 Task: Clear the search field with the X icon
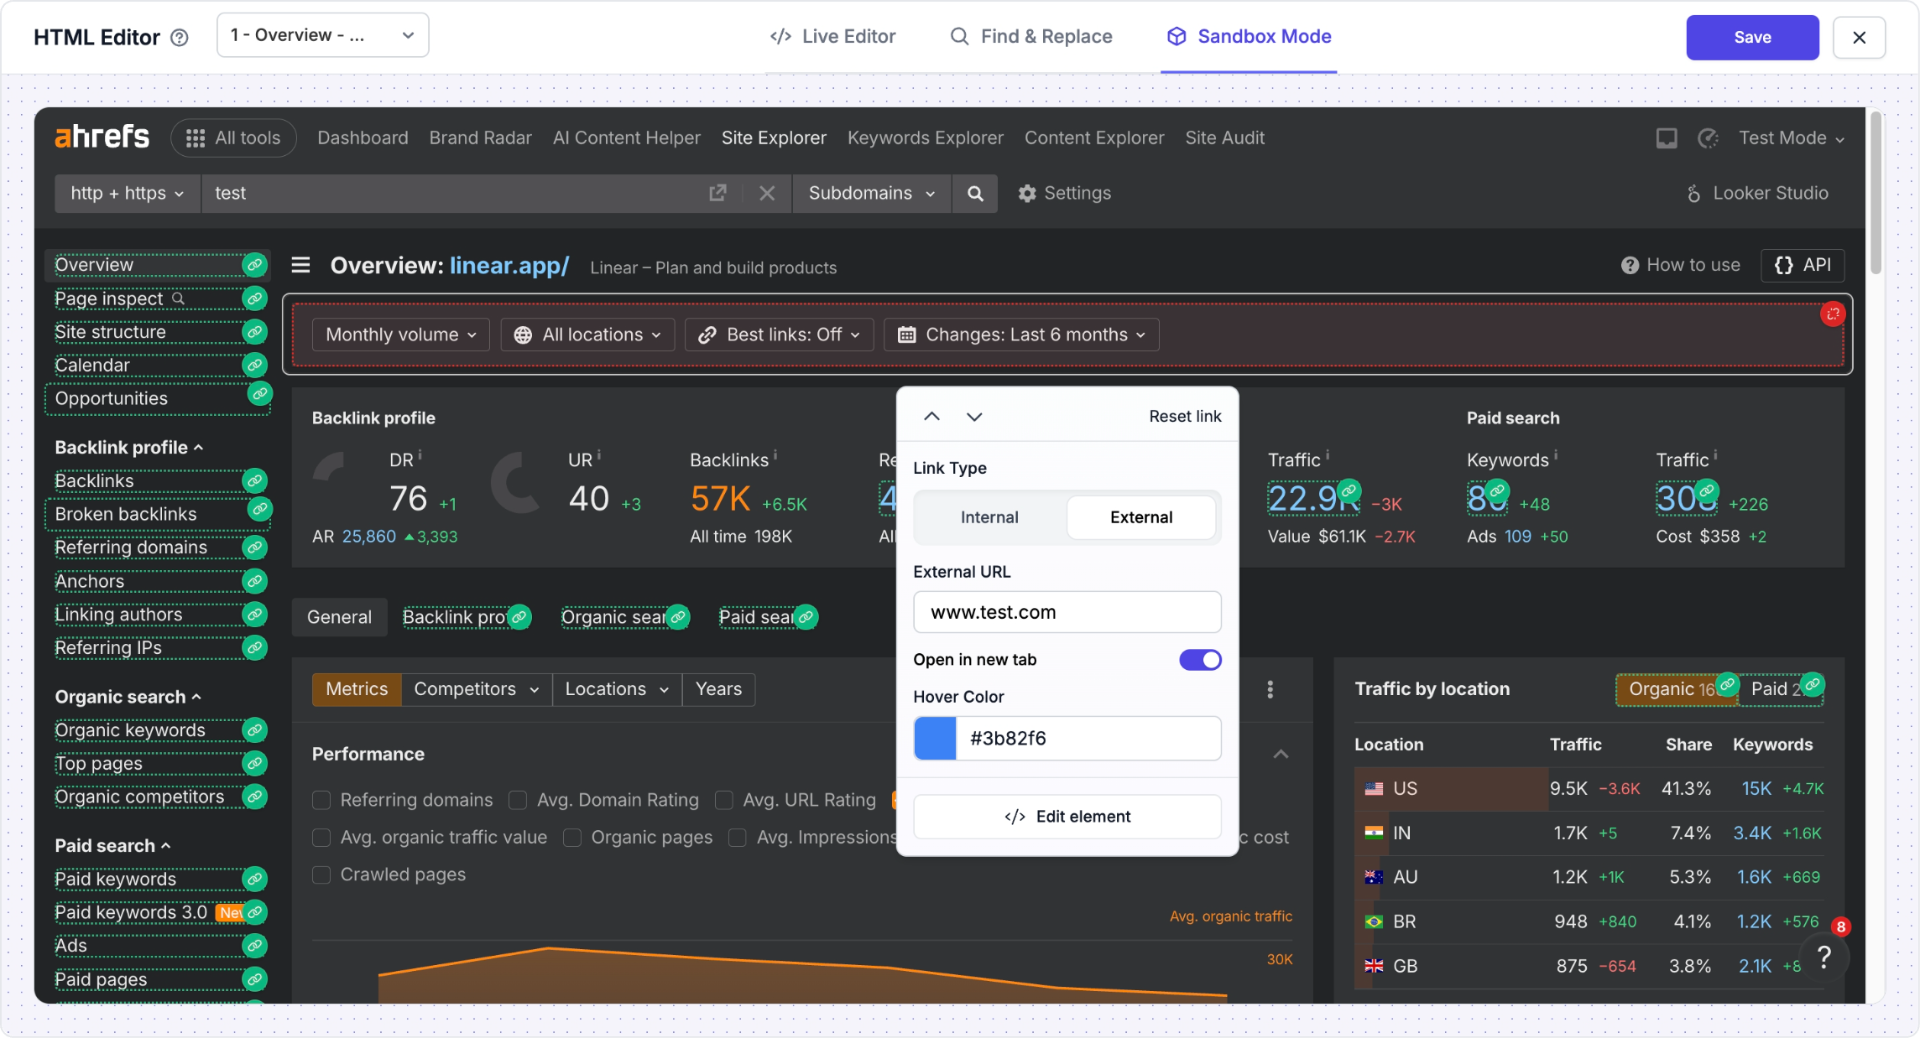766,193
